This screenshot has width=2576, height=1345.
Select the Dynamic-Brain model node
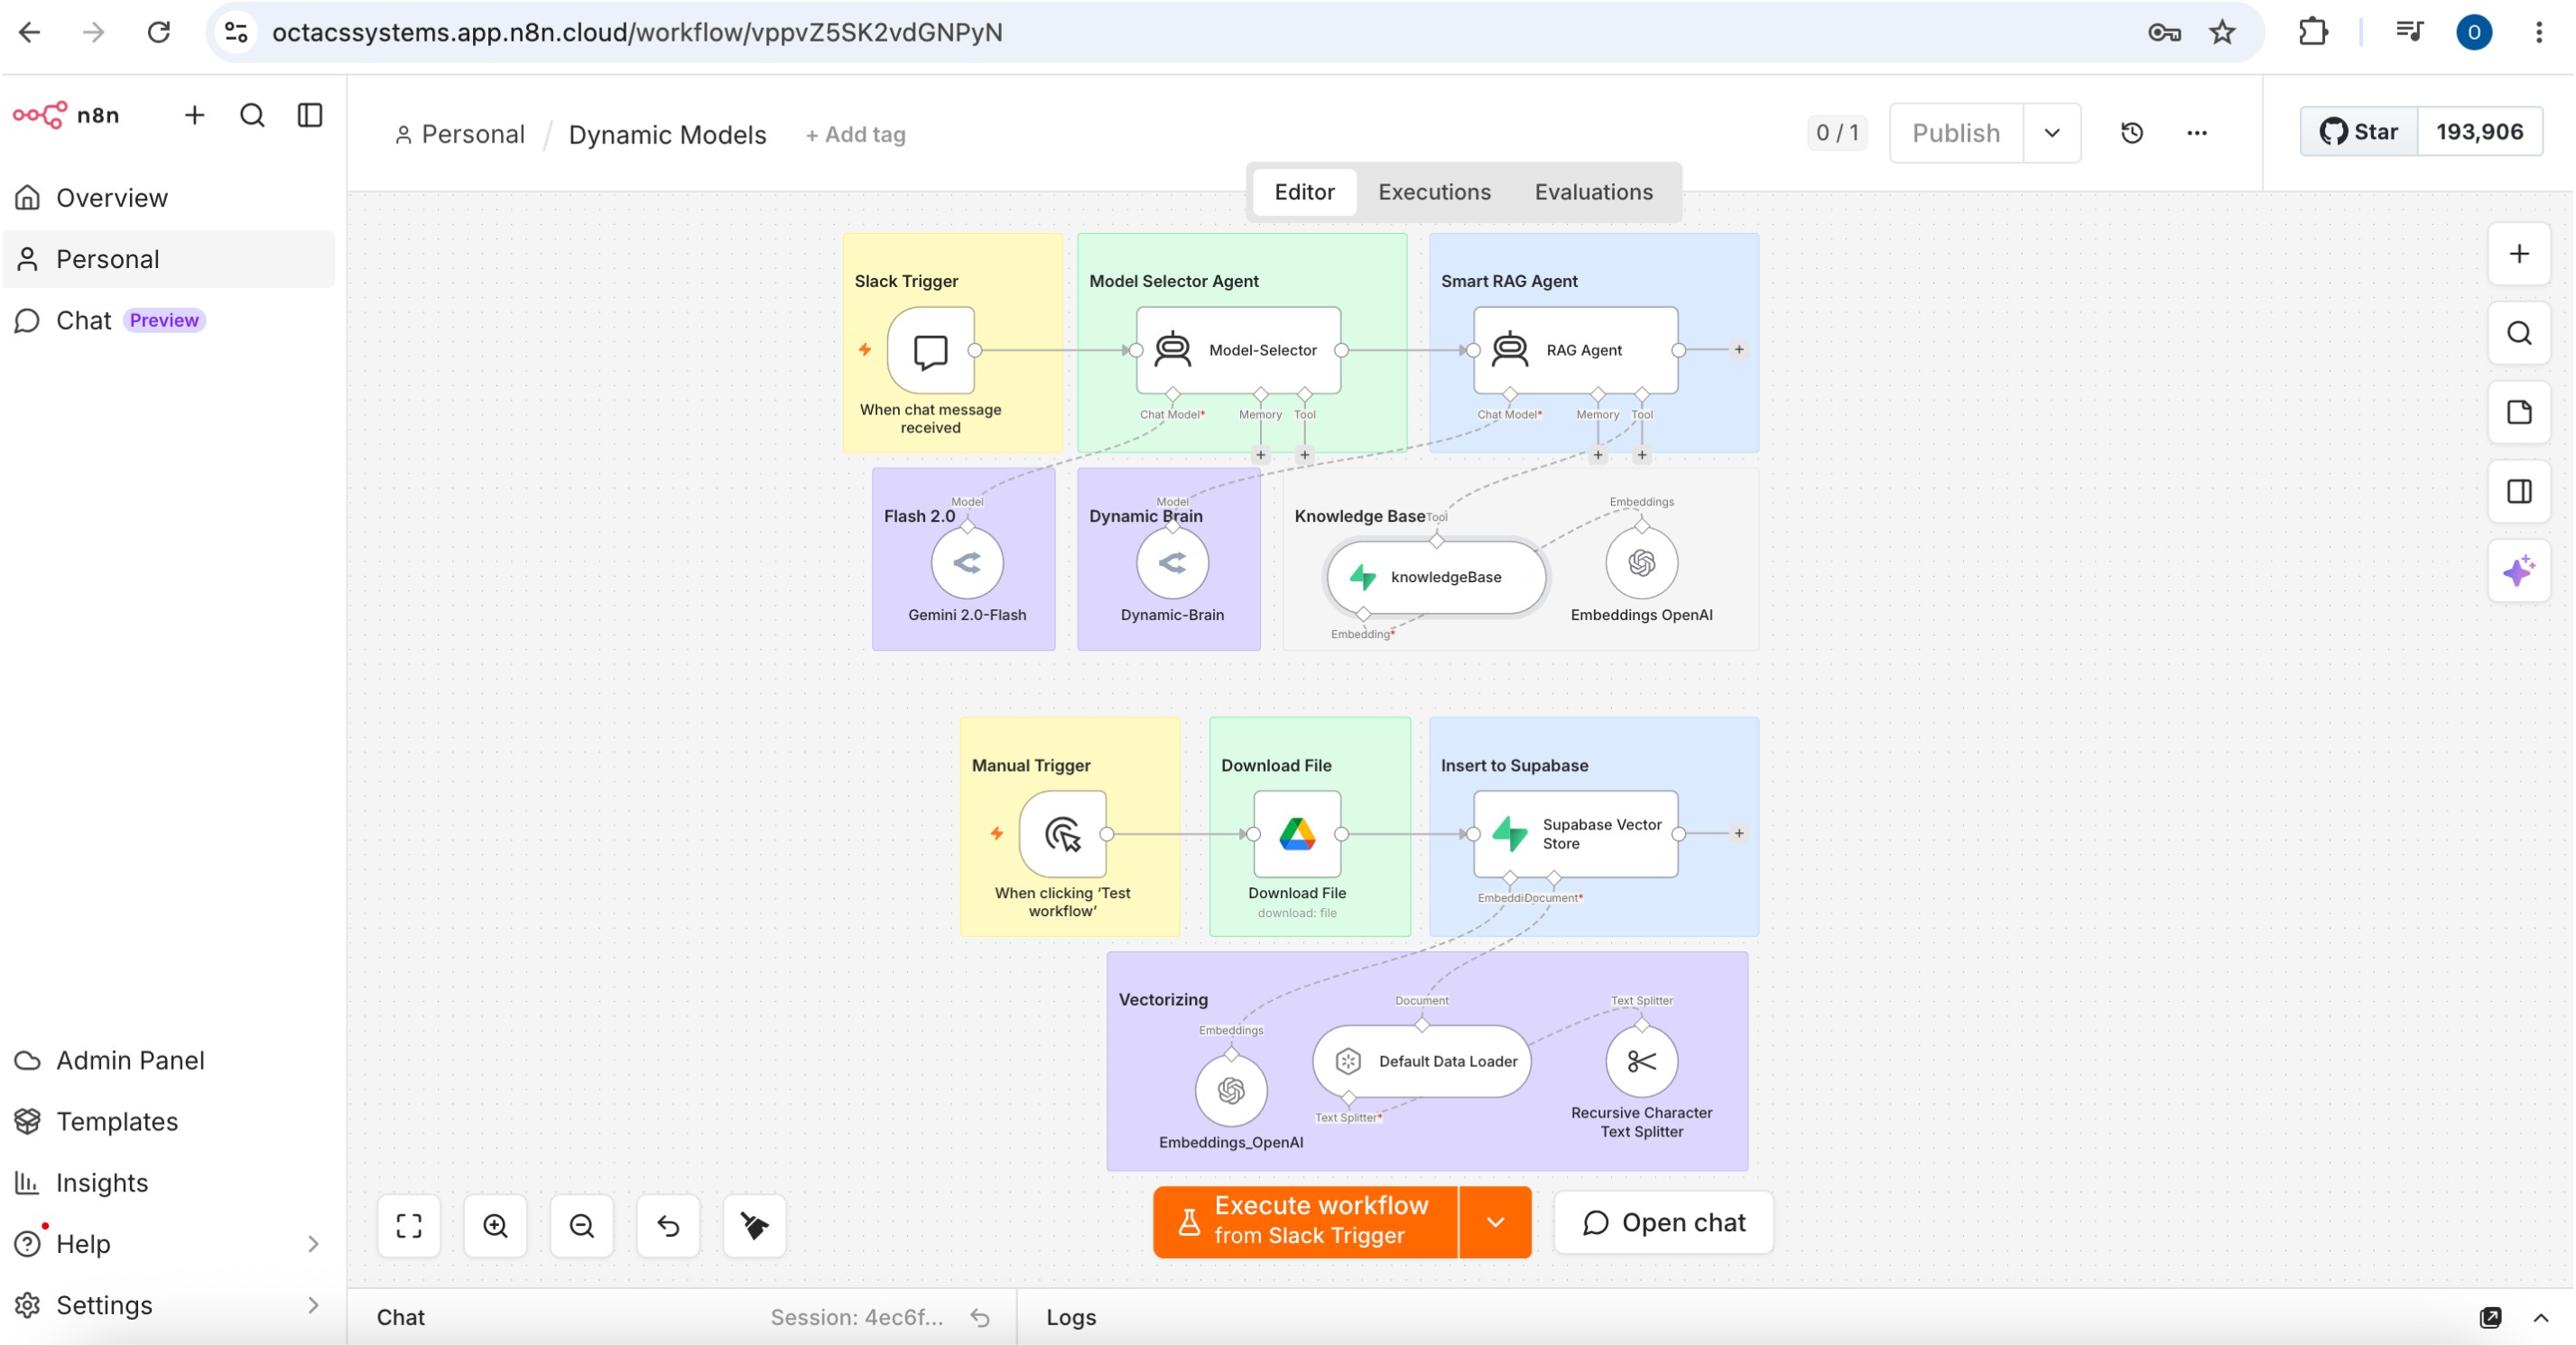point(1172,563)
